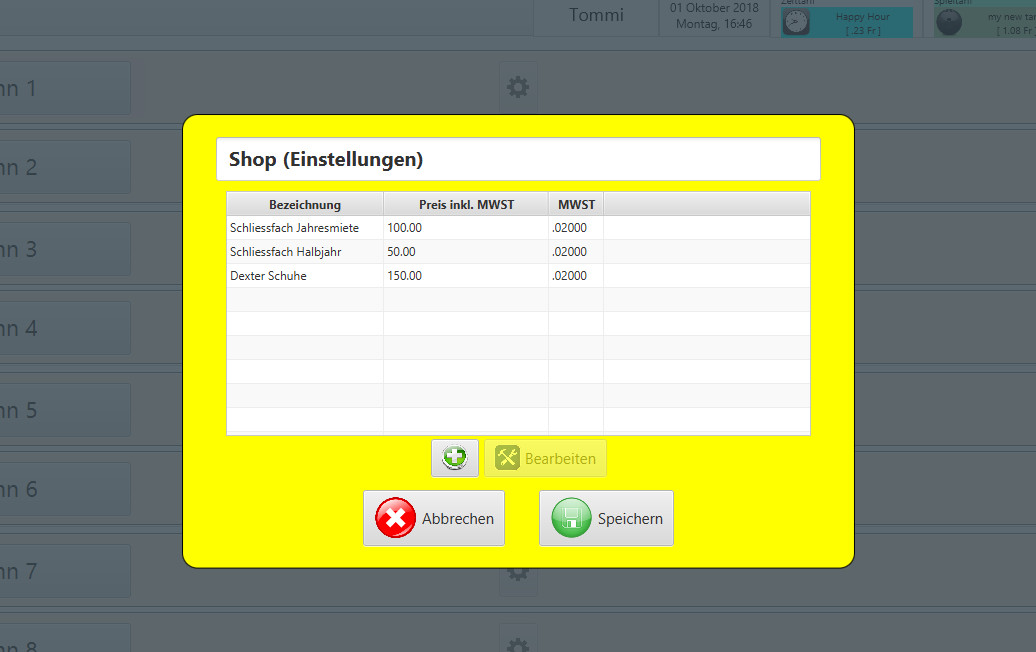Click the bowling ball icon in the Spieltarif panel
The image size is (1036, 652).
tap(948, 23)
